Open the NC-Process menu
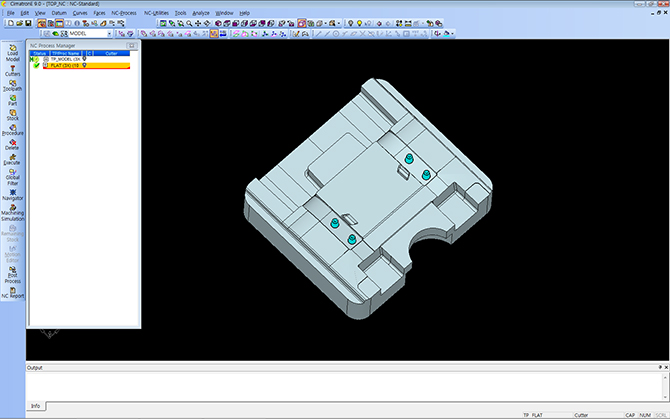The width and height of the screenshot is (670, 419). point(123,12)
